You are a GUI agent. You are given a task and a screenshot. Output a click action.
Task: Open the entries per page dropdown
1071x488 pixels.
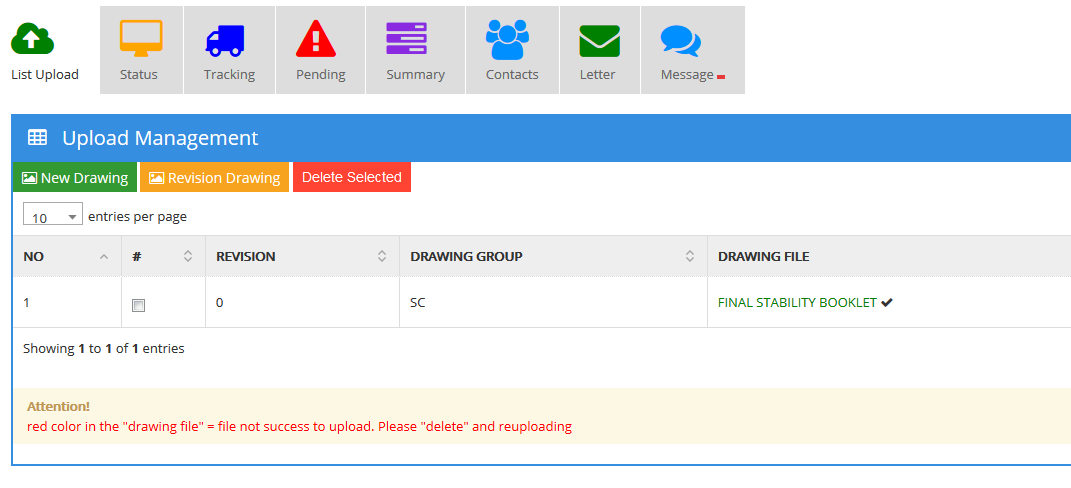(x=52, y=216)
